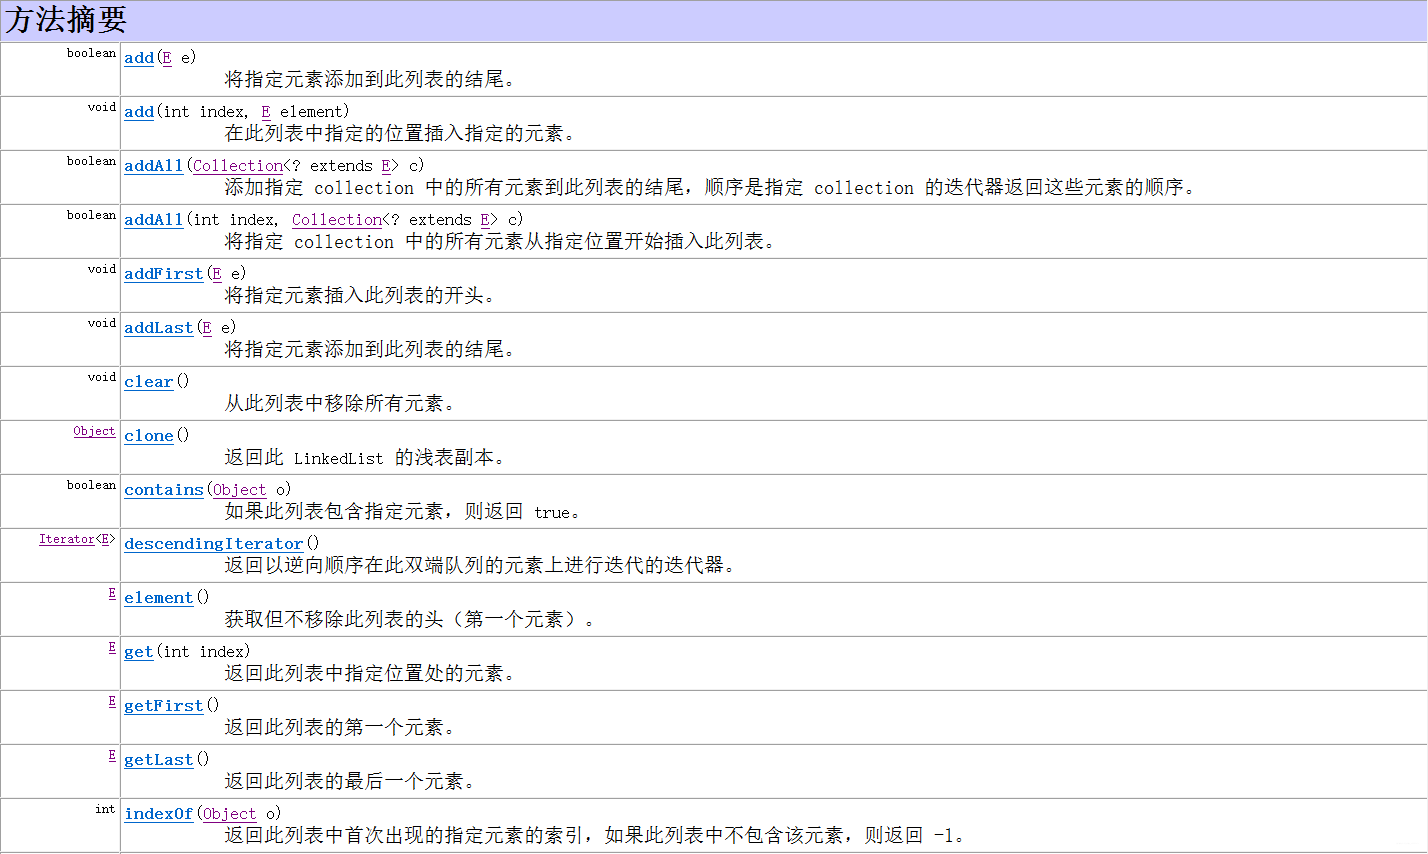This screenshot has width=1428, height=854.
Task: Click description 返回此列表的第一个元素
Action: 339,727
